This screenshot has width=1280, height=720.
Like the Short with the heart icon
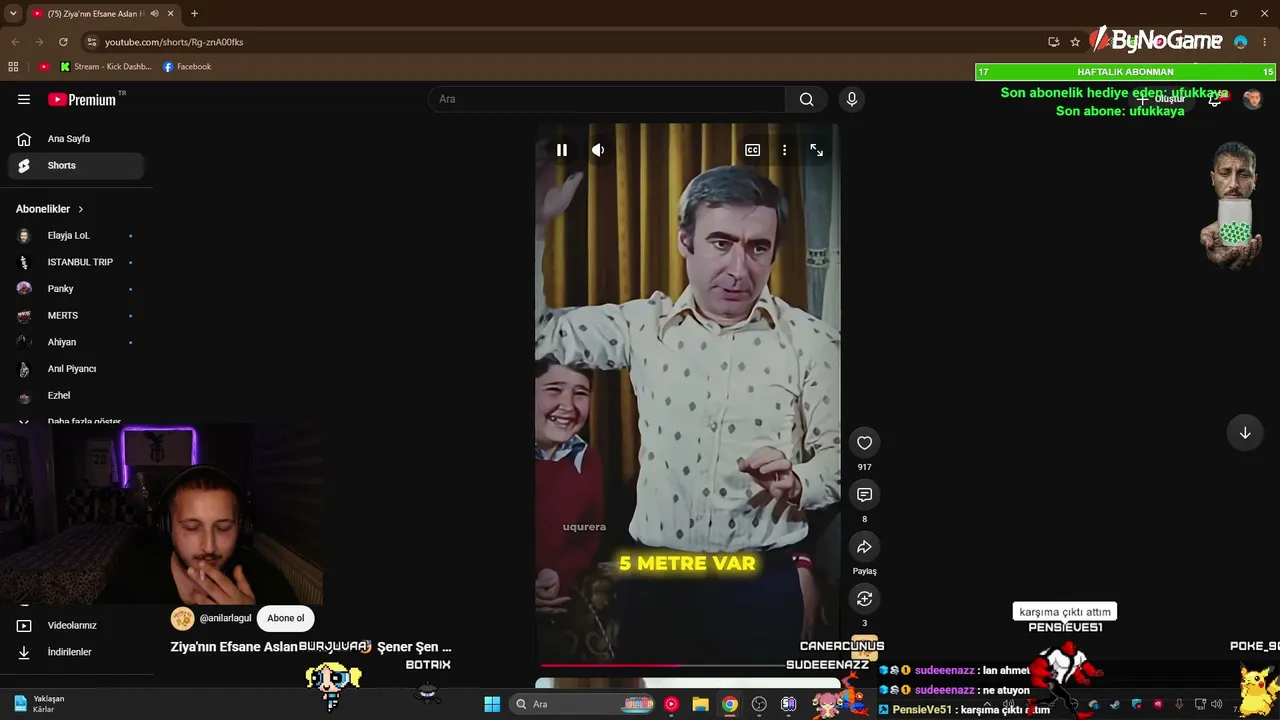pos(865,443)
